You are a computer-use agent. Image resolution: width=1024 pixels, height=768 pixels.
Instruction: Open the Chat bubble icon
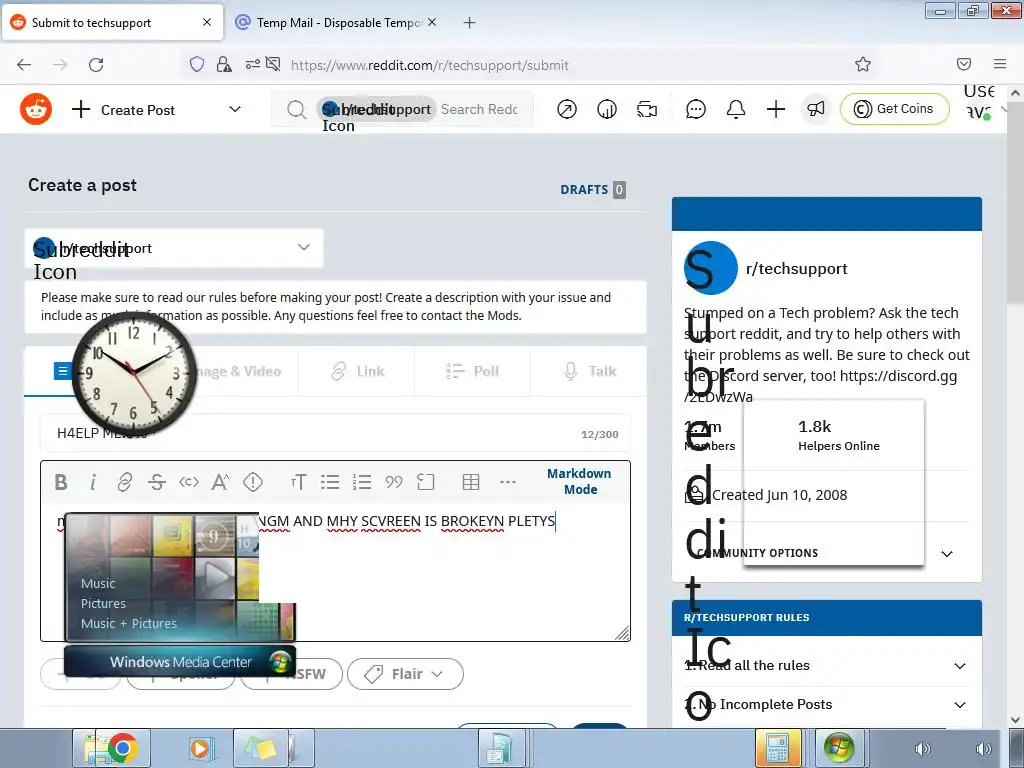coord(696,109)
